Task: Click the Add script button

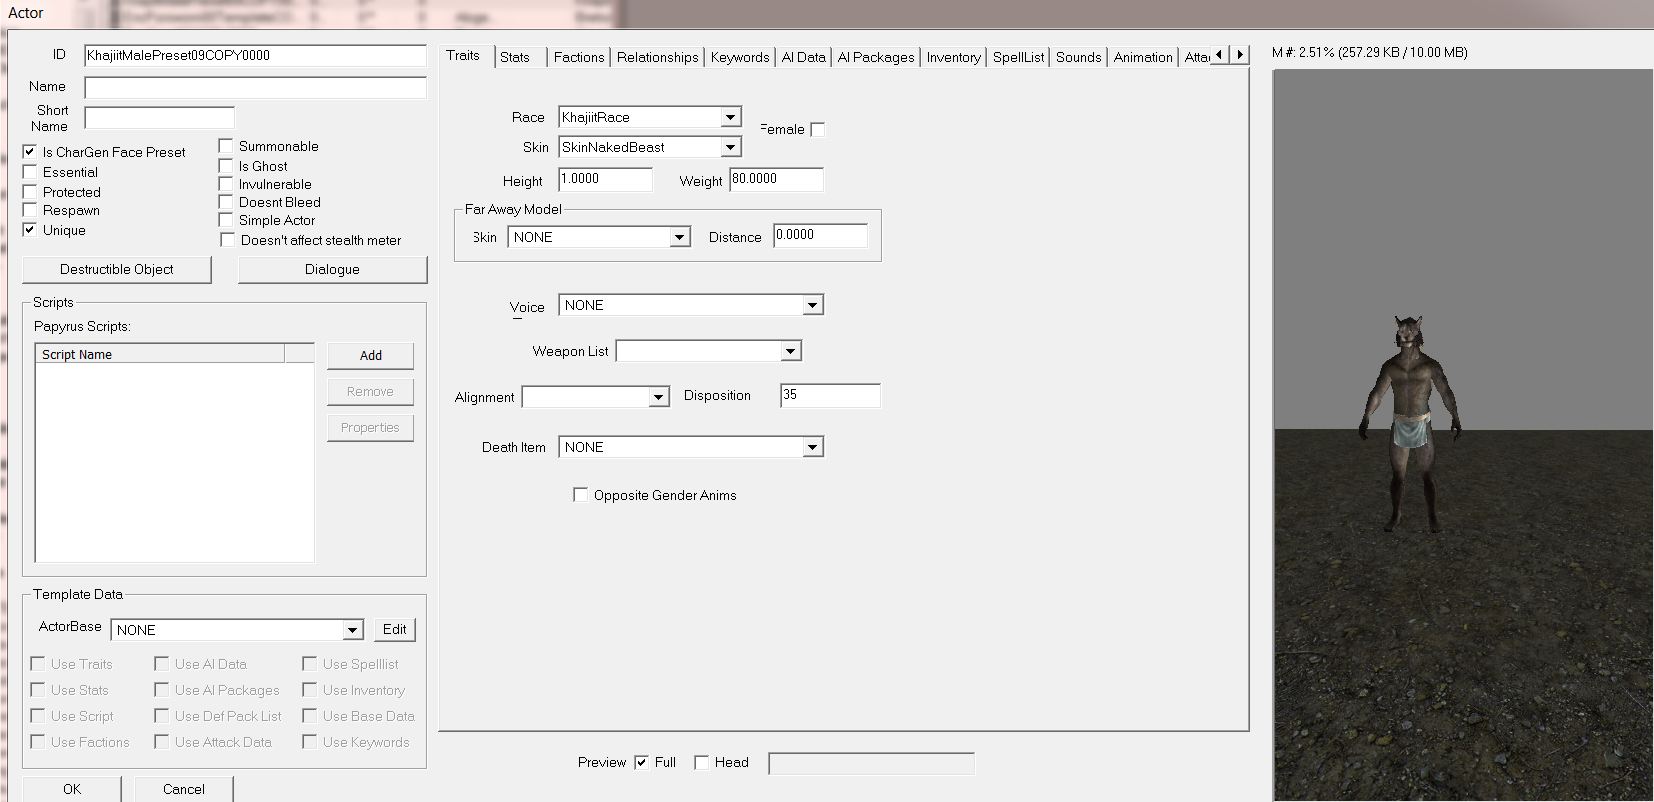Action: (x=370, y=355)
